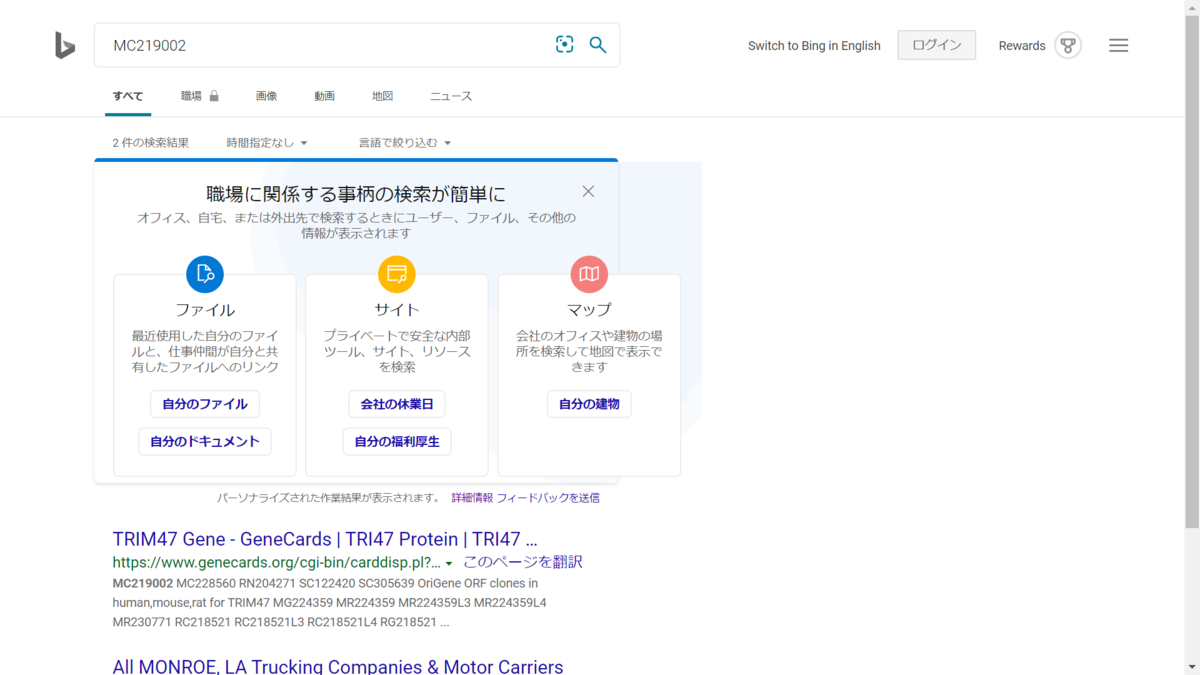Click the Bing logo icon
The image size is (1200, 675).
[65, 45]
